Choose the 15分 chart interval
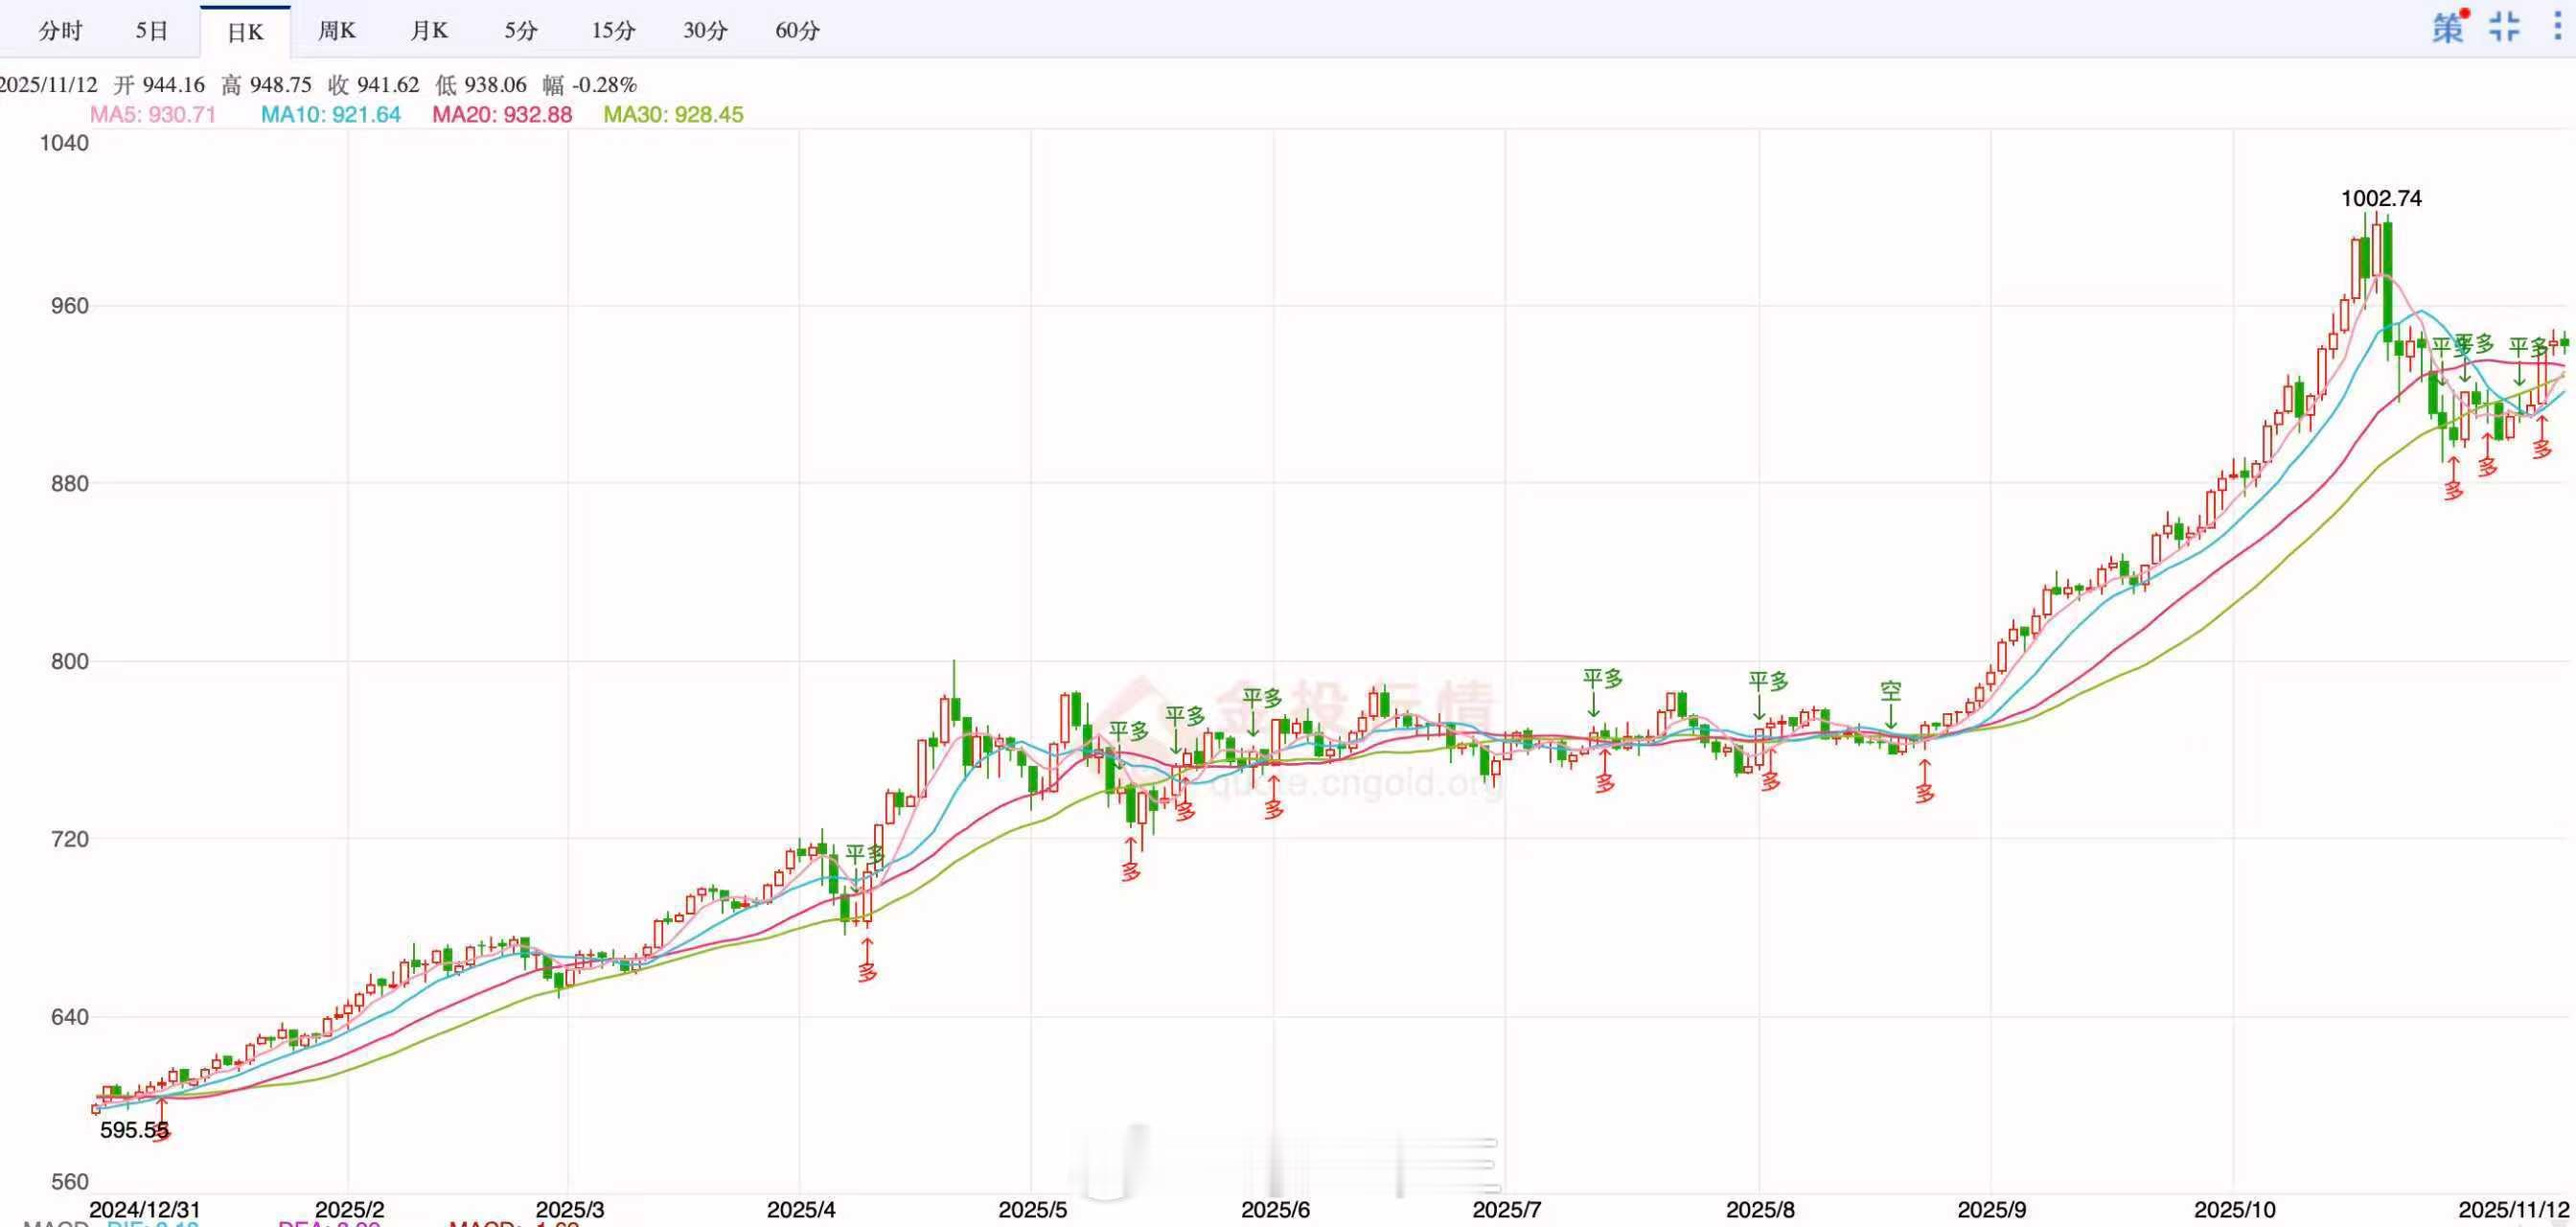 click(613, 31)
